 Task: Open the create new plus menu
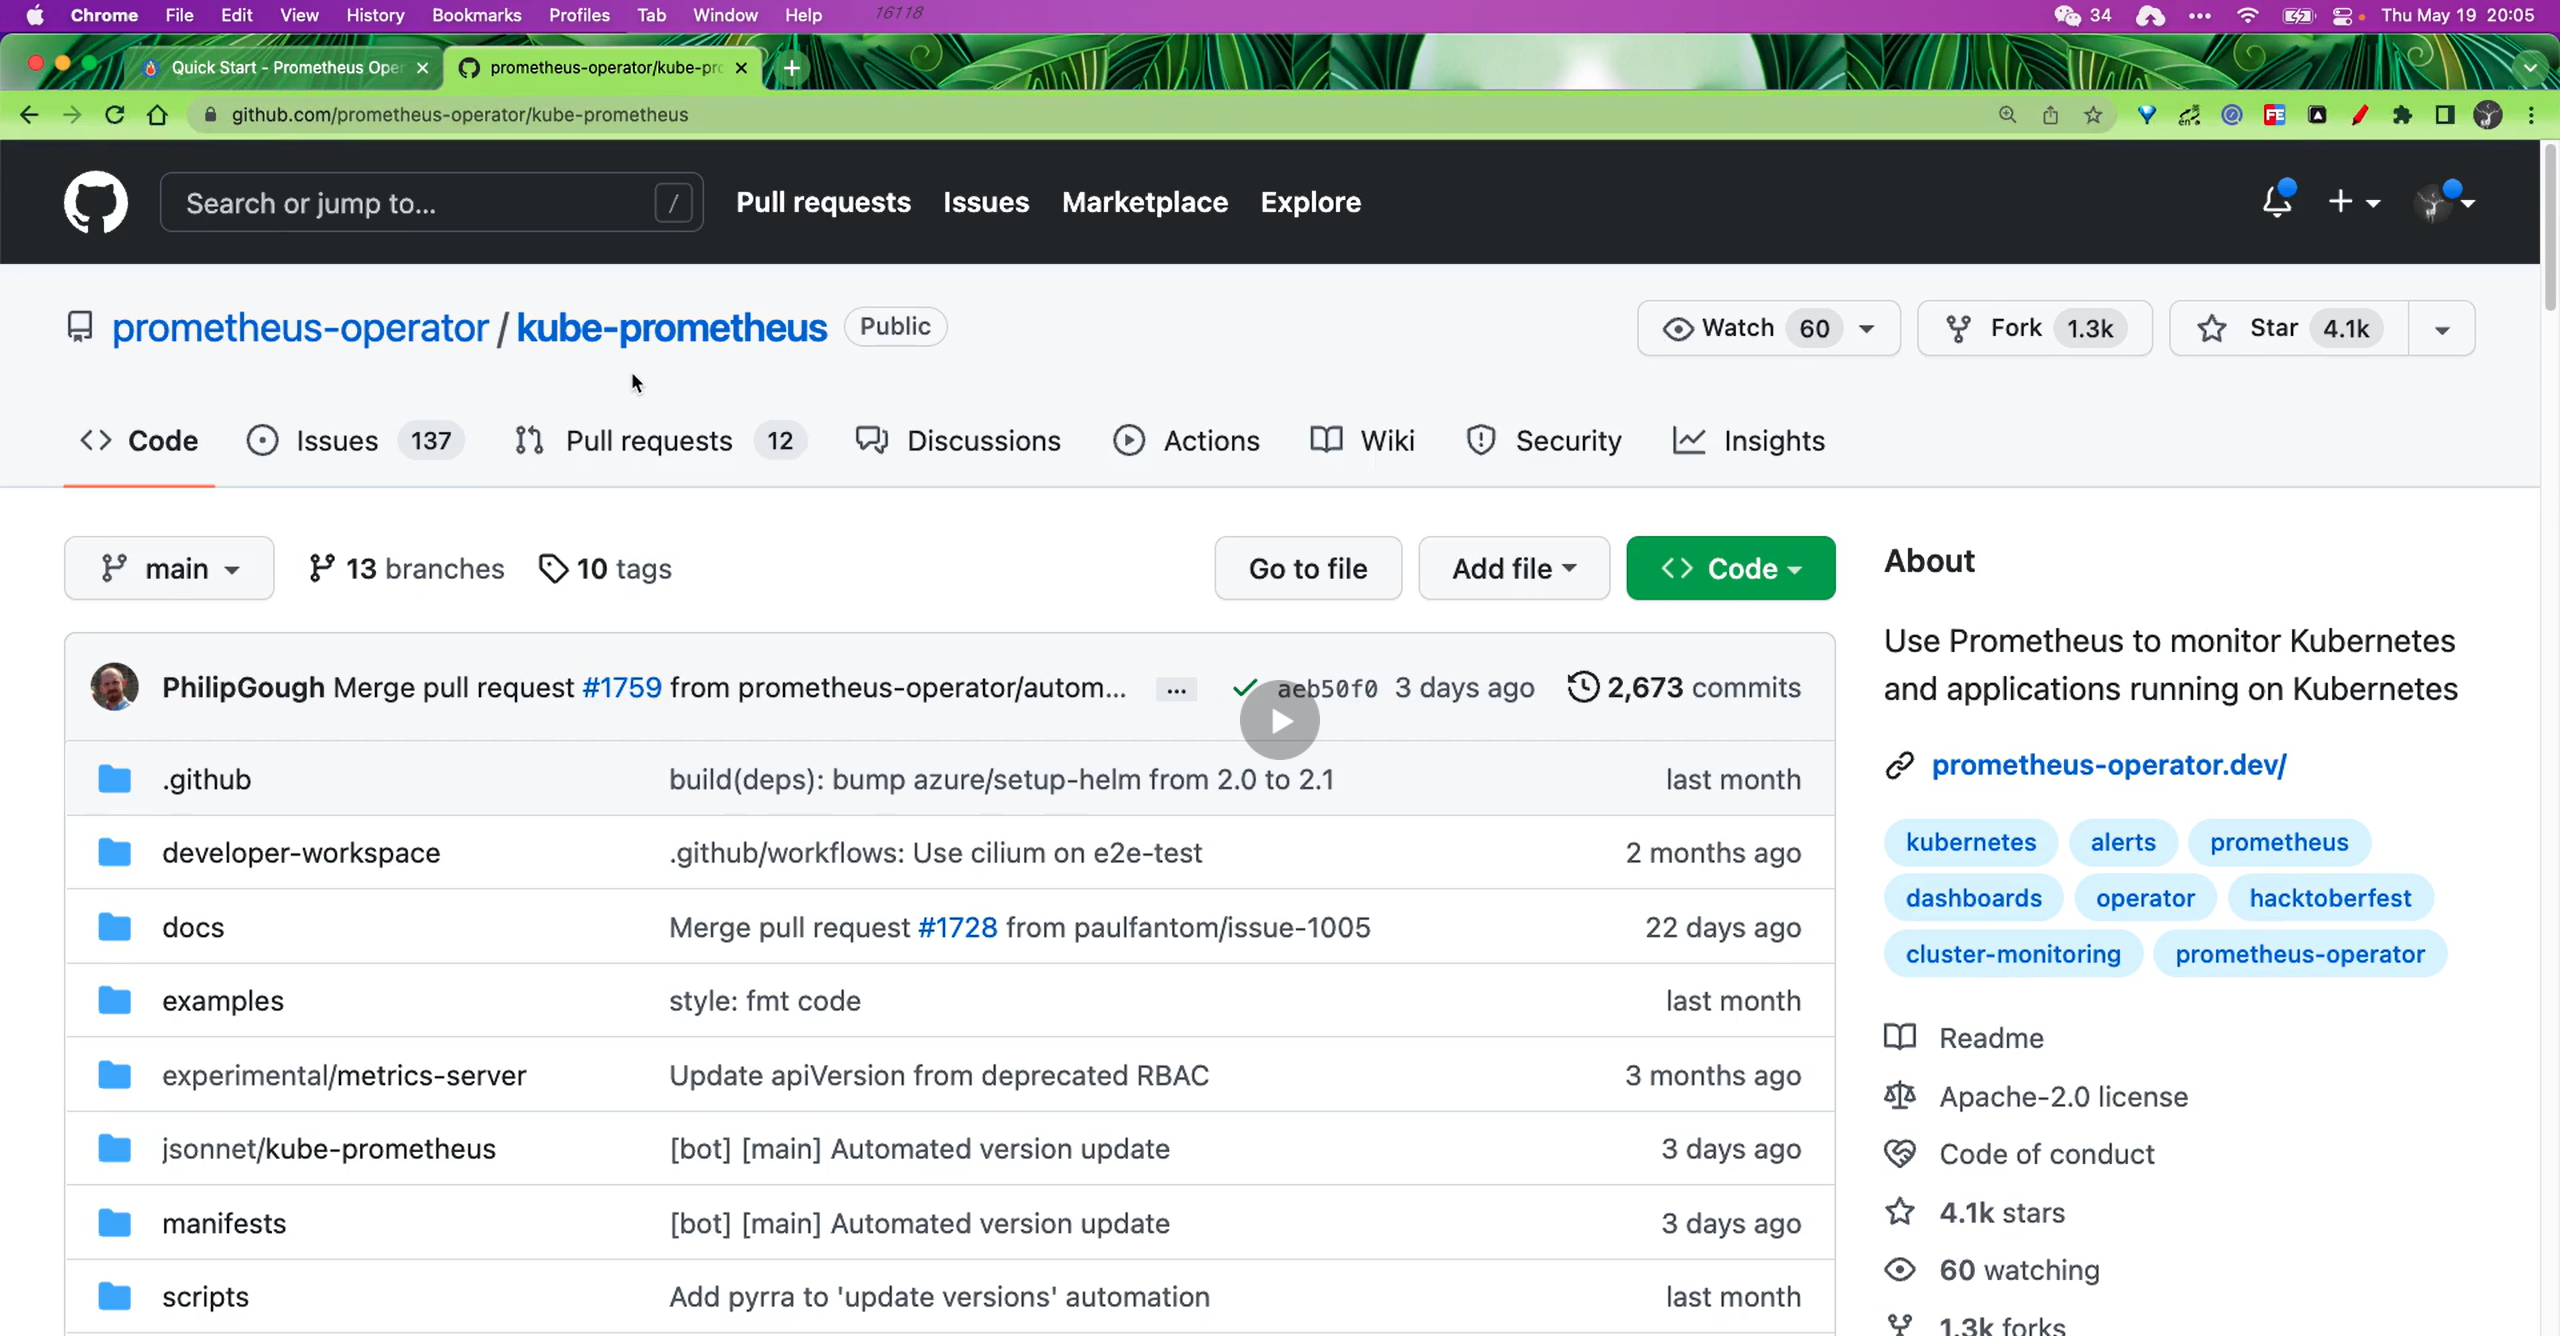click(x=2353, y=202)
